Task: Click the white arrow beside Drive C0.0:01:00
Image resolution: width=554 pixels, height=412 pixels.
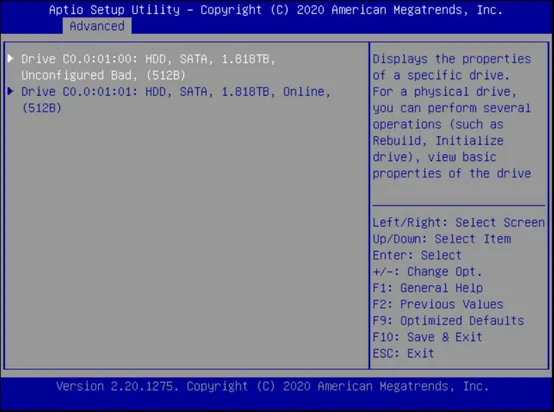Action: tap(11, 58)
